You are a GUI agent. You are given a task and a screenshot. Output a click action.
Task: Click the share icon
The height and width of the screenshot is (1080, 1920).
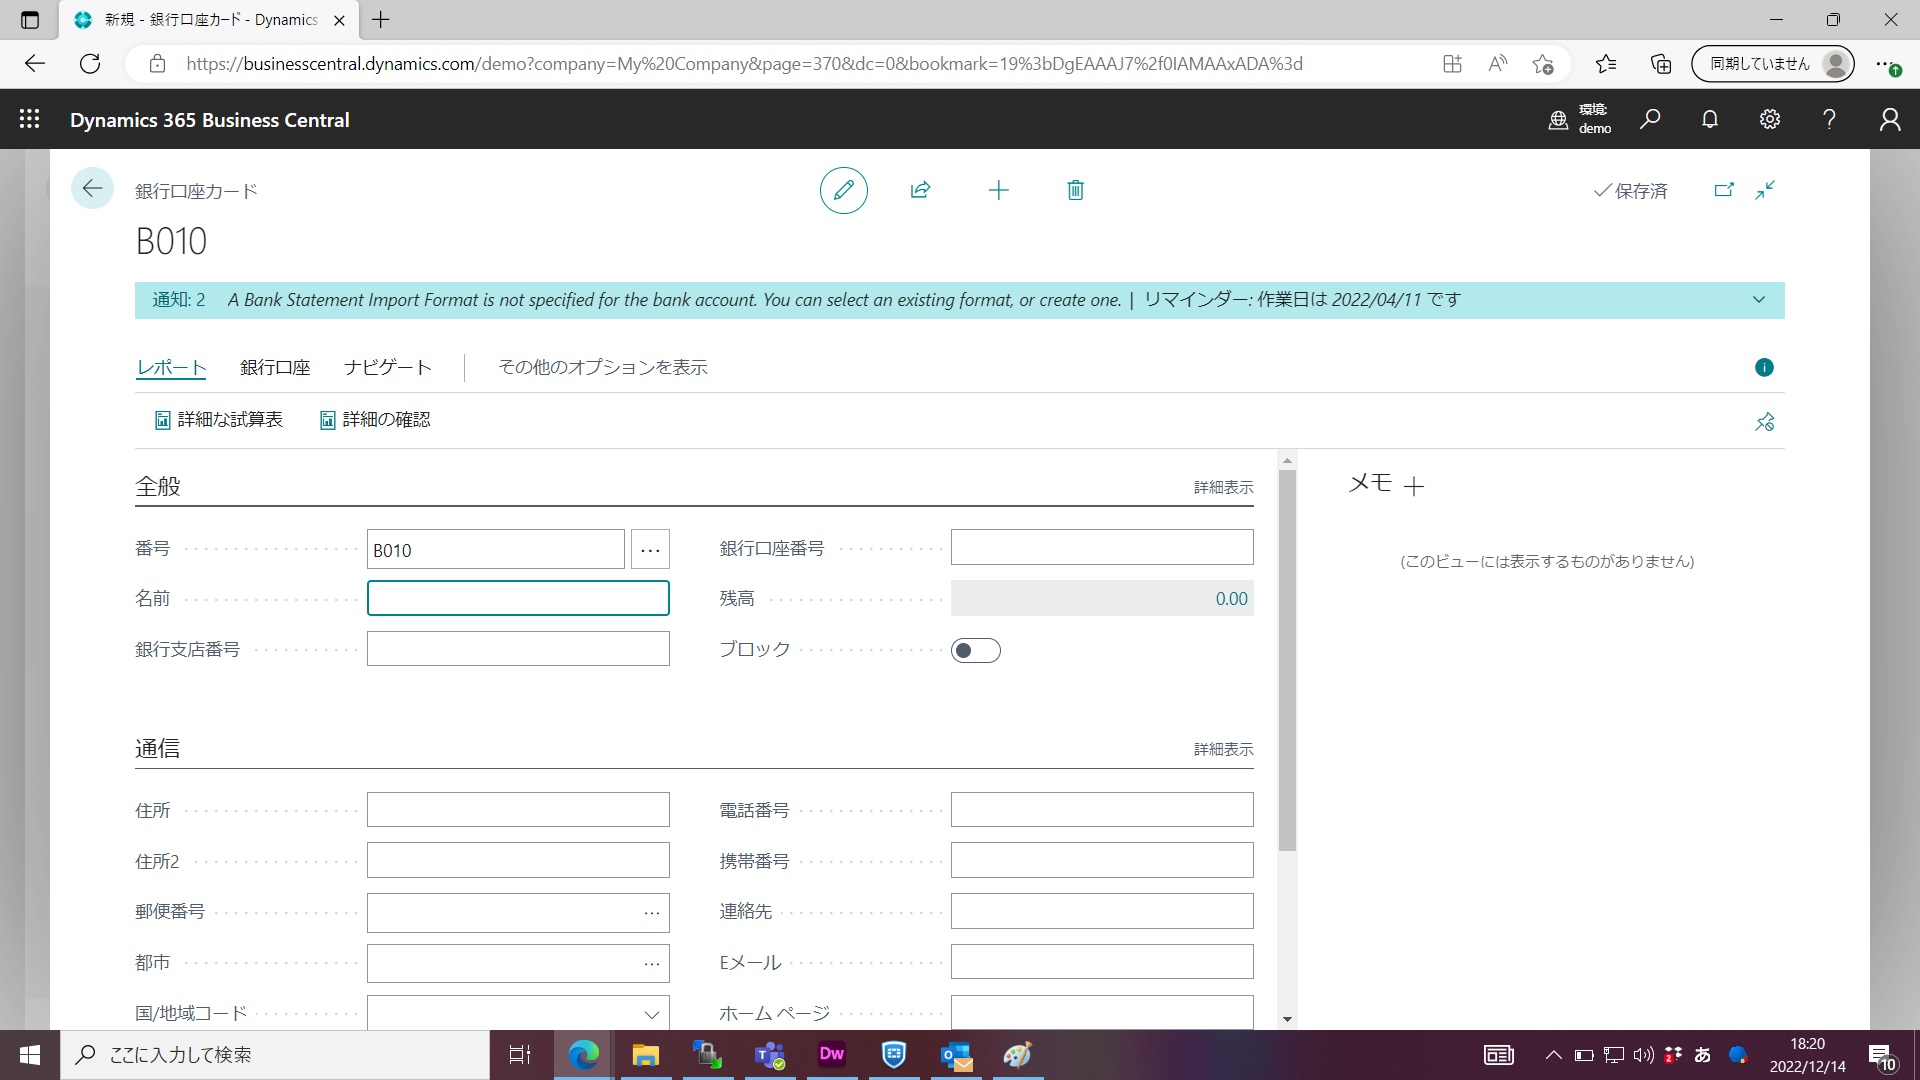[x=920, y=190]
